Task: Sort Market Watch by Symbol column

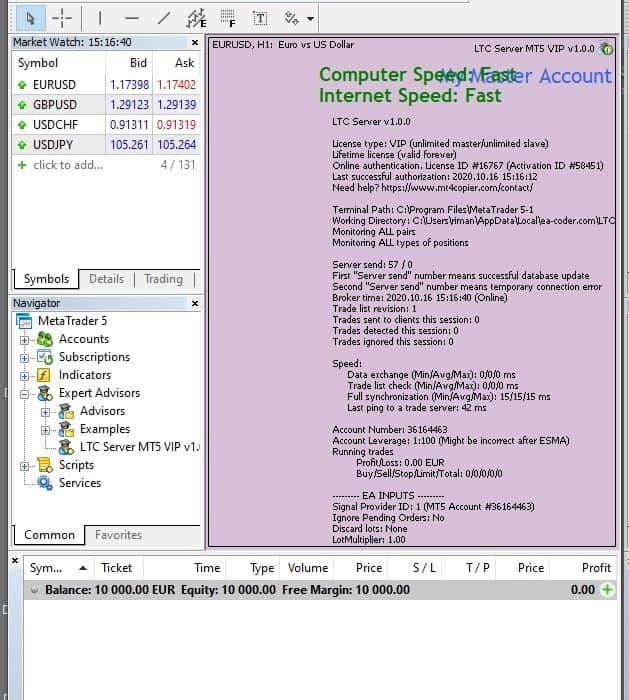Action: click(x=59, y=63)
